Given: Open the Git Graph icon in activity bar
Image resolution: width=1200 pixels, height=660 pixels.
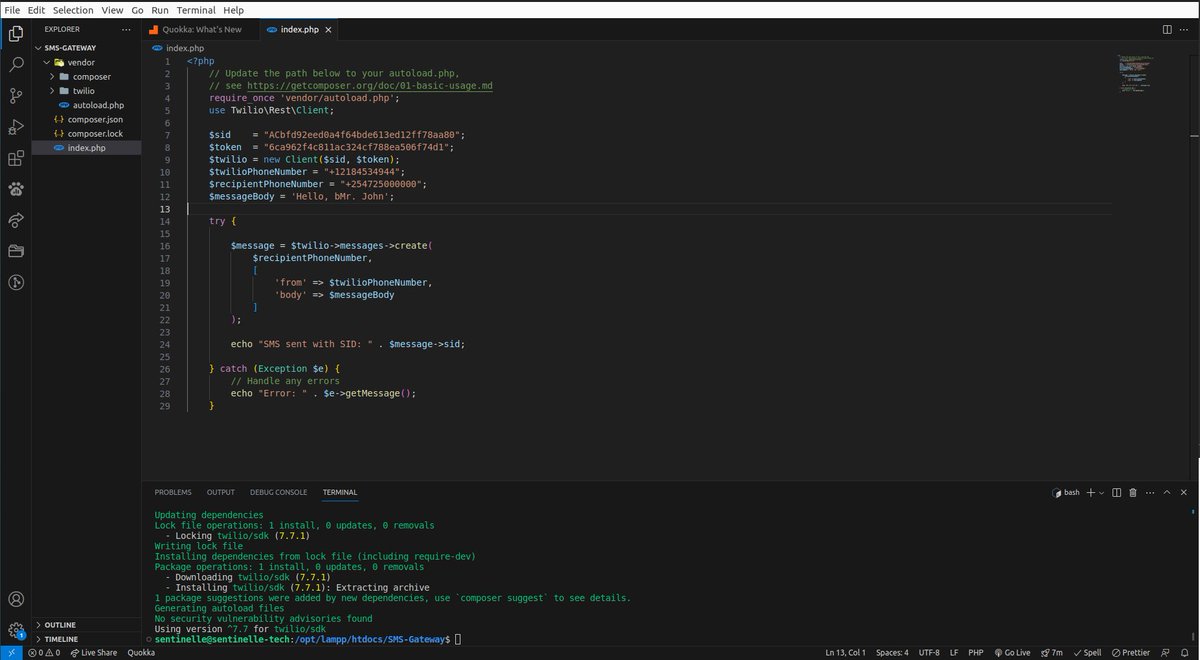Looking at the screenshot, I should coord(16,282).
